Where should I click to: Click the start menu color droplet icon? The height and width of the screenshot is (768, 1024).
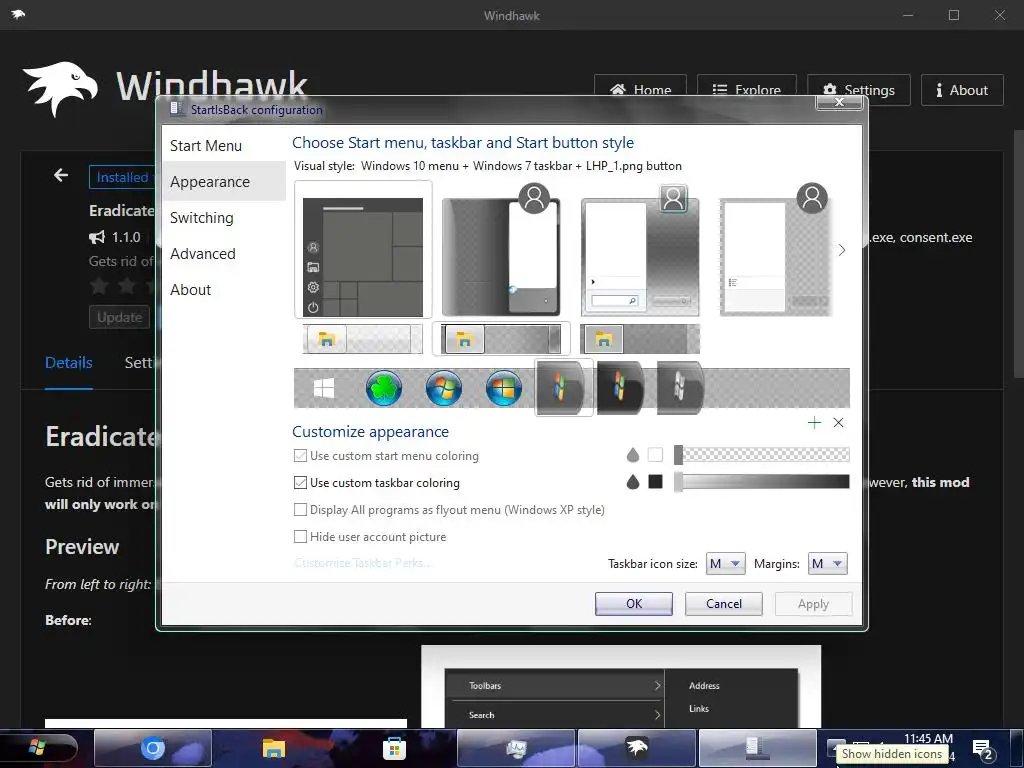632,455
